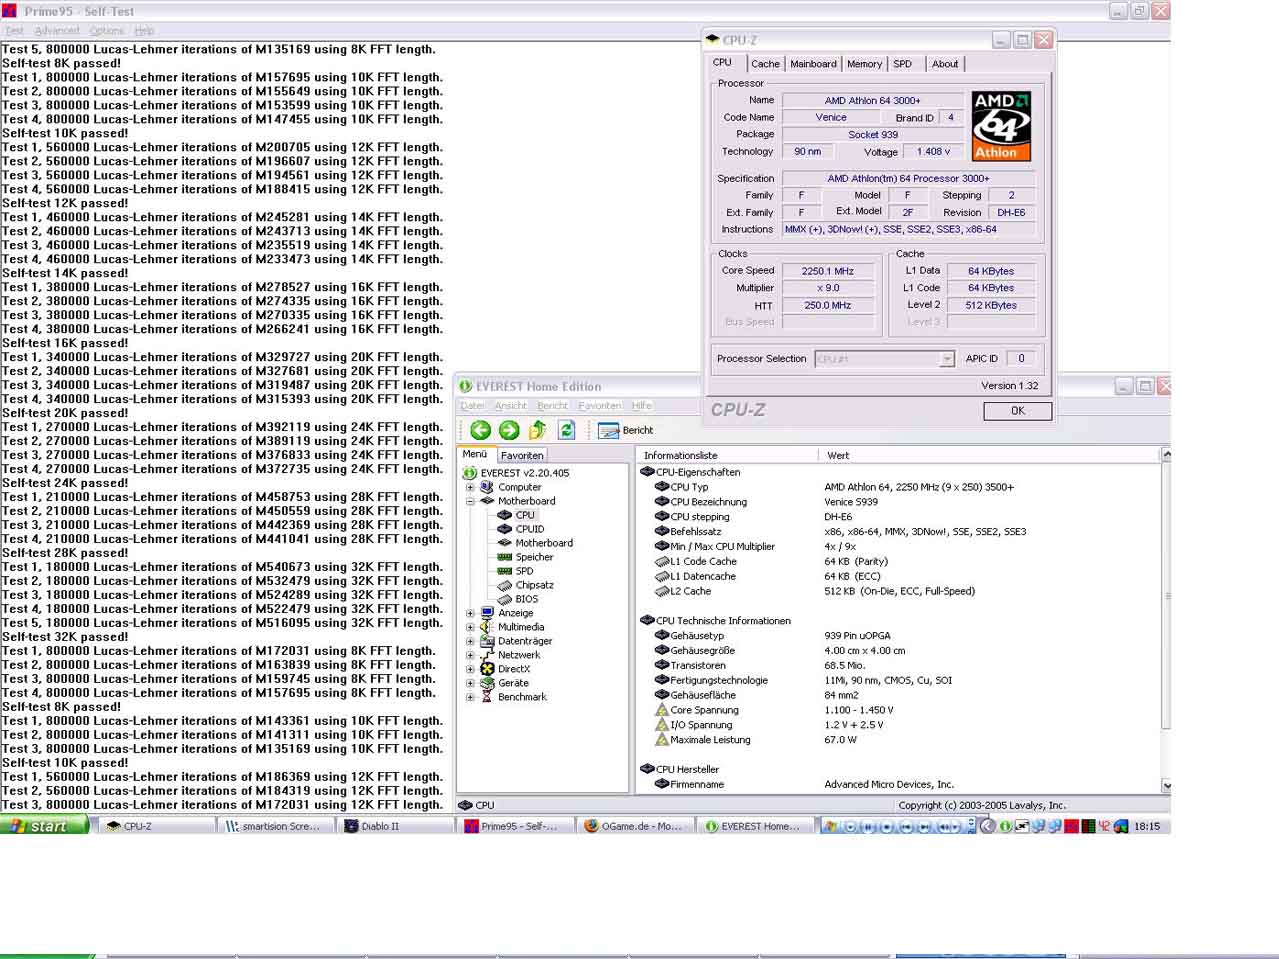Select Chipsatz in the EVEREST tree
The width and height of the screenshot is (1279, 959).
pos(534,585)
